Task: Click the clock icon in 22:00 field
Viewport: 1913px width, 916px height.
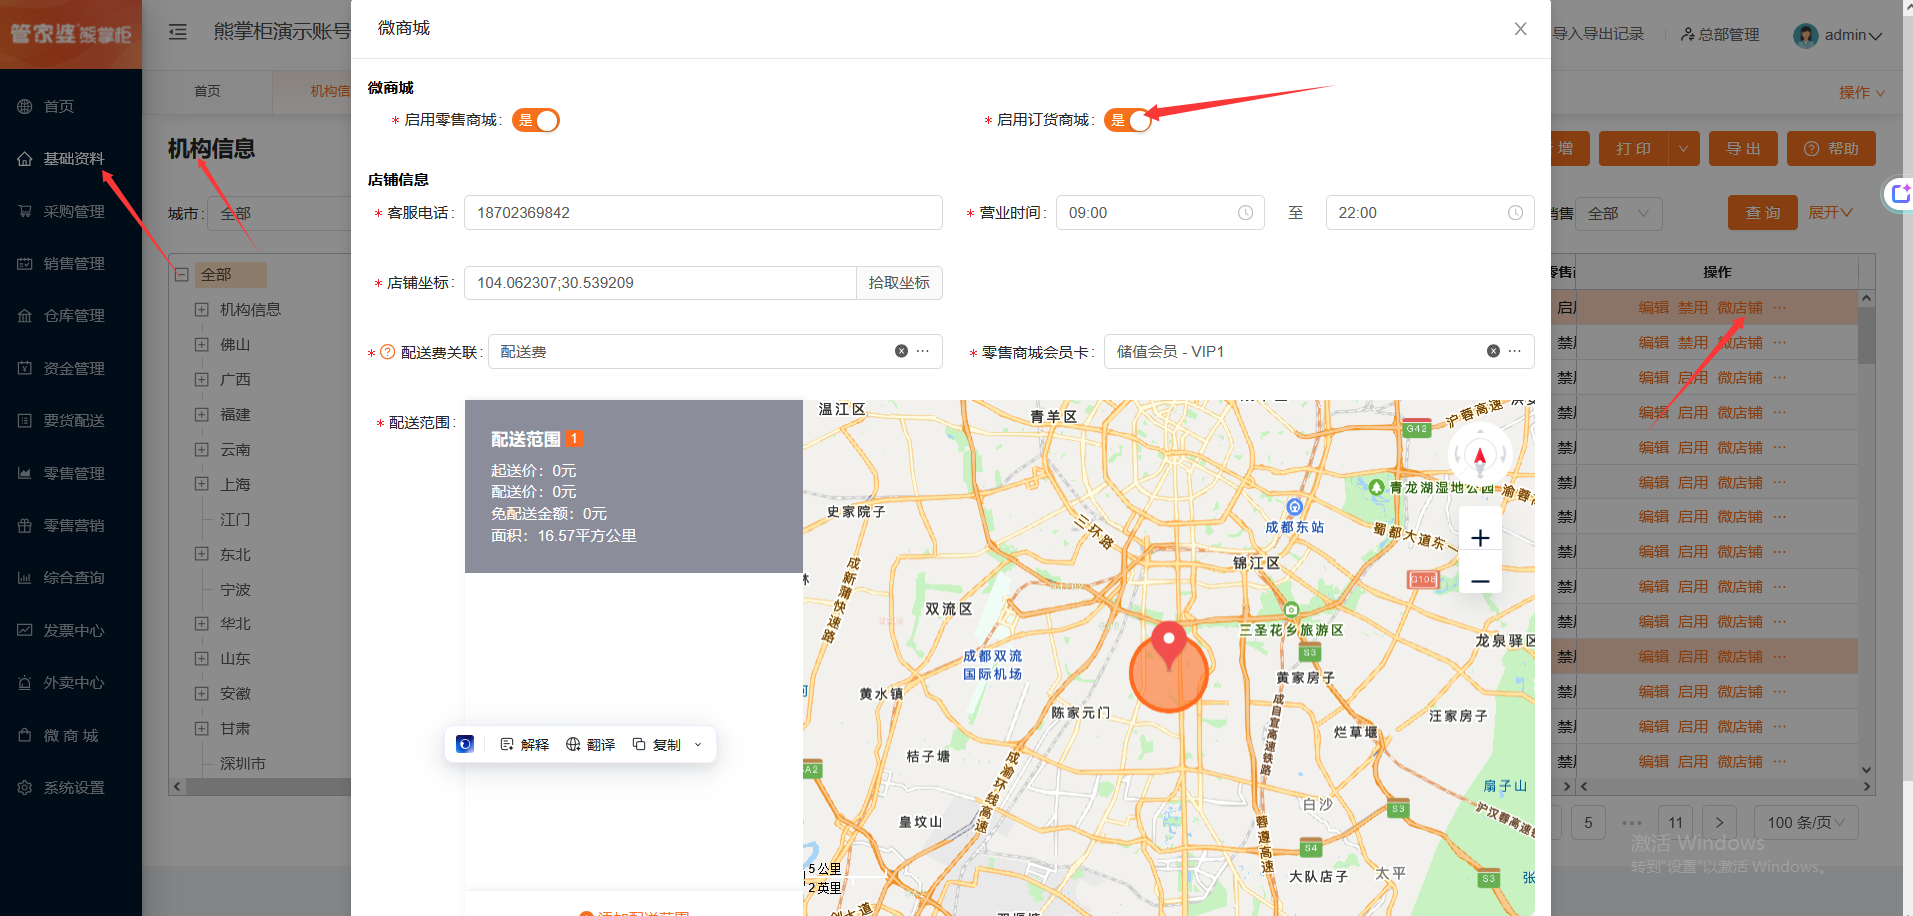Action: 1515,213
